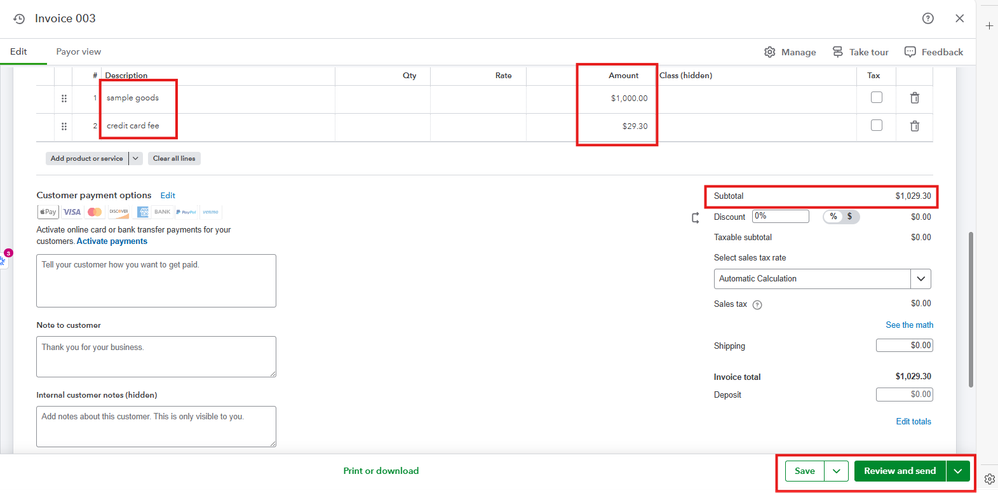The height and width of the screenshot is (493, 998).
Task: Open the help question mark icon
Action: (x=928, y=18)
